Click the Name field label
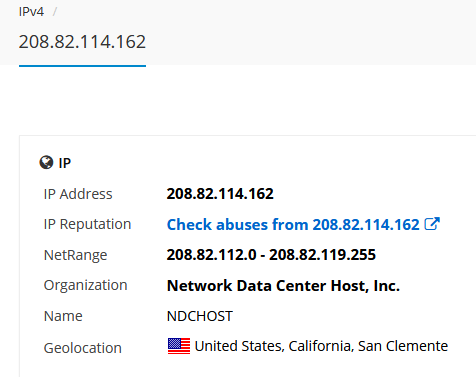This screenshot has height=377, width=476. coord(63,316)
